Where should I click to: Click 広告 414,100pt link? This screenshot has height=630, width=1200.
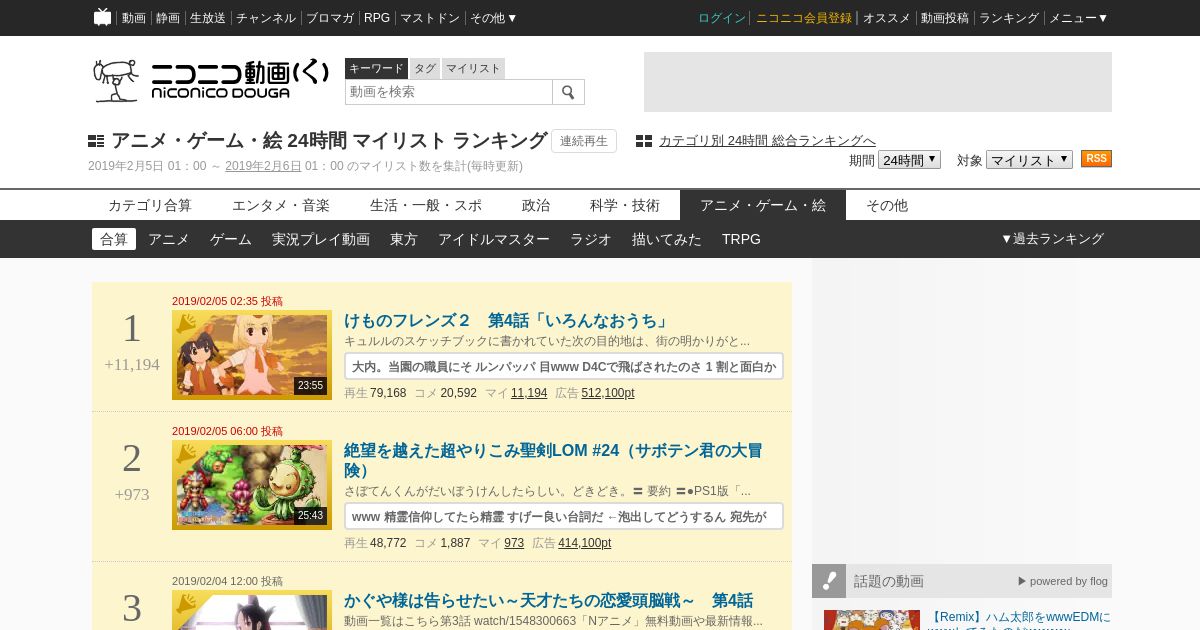click(585, 543)
